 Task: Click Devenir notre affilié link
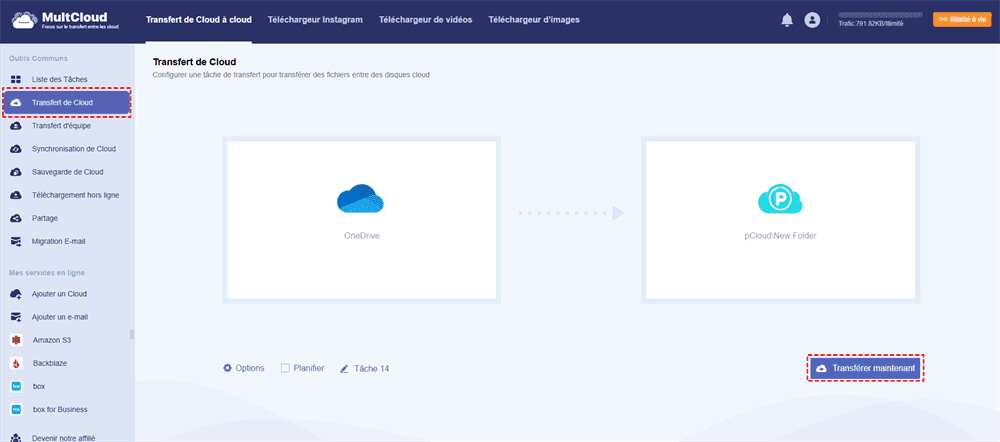pos(64,438)
